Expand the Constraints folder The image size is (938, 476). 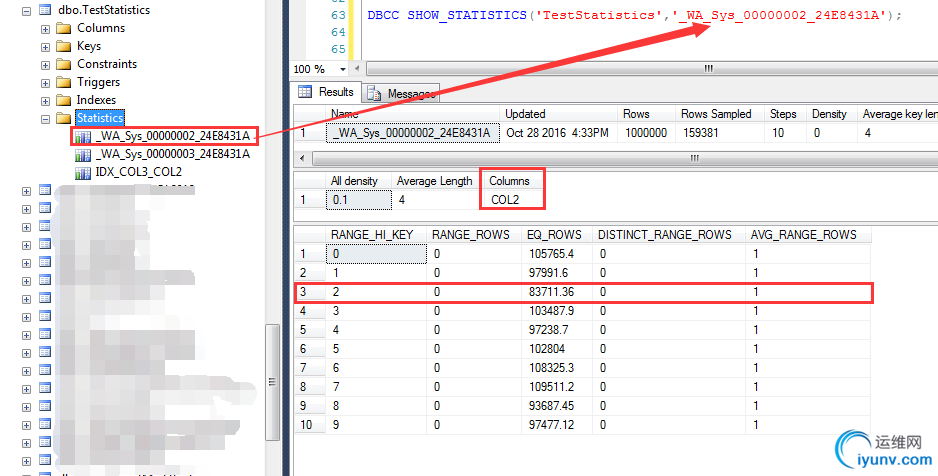45,65
